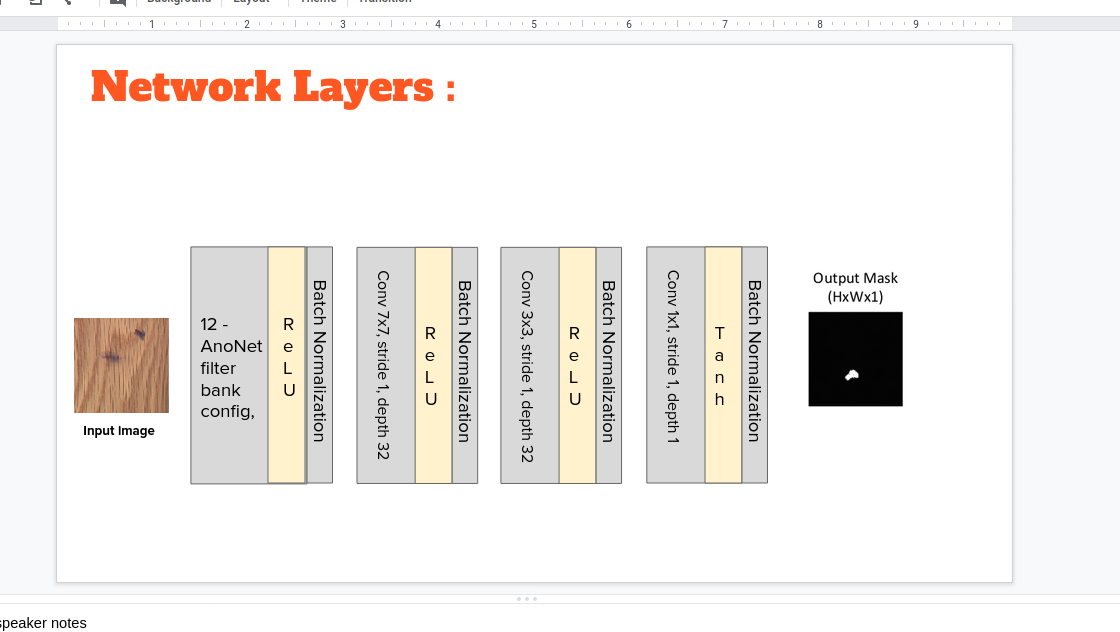Image resolution: width=1120 pixels, height=632 pixels.
Task: Select the wood texture input image
Action: tap(121, 366)
